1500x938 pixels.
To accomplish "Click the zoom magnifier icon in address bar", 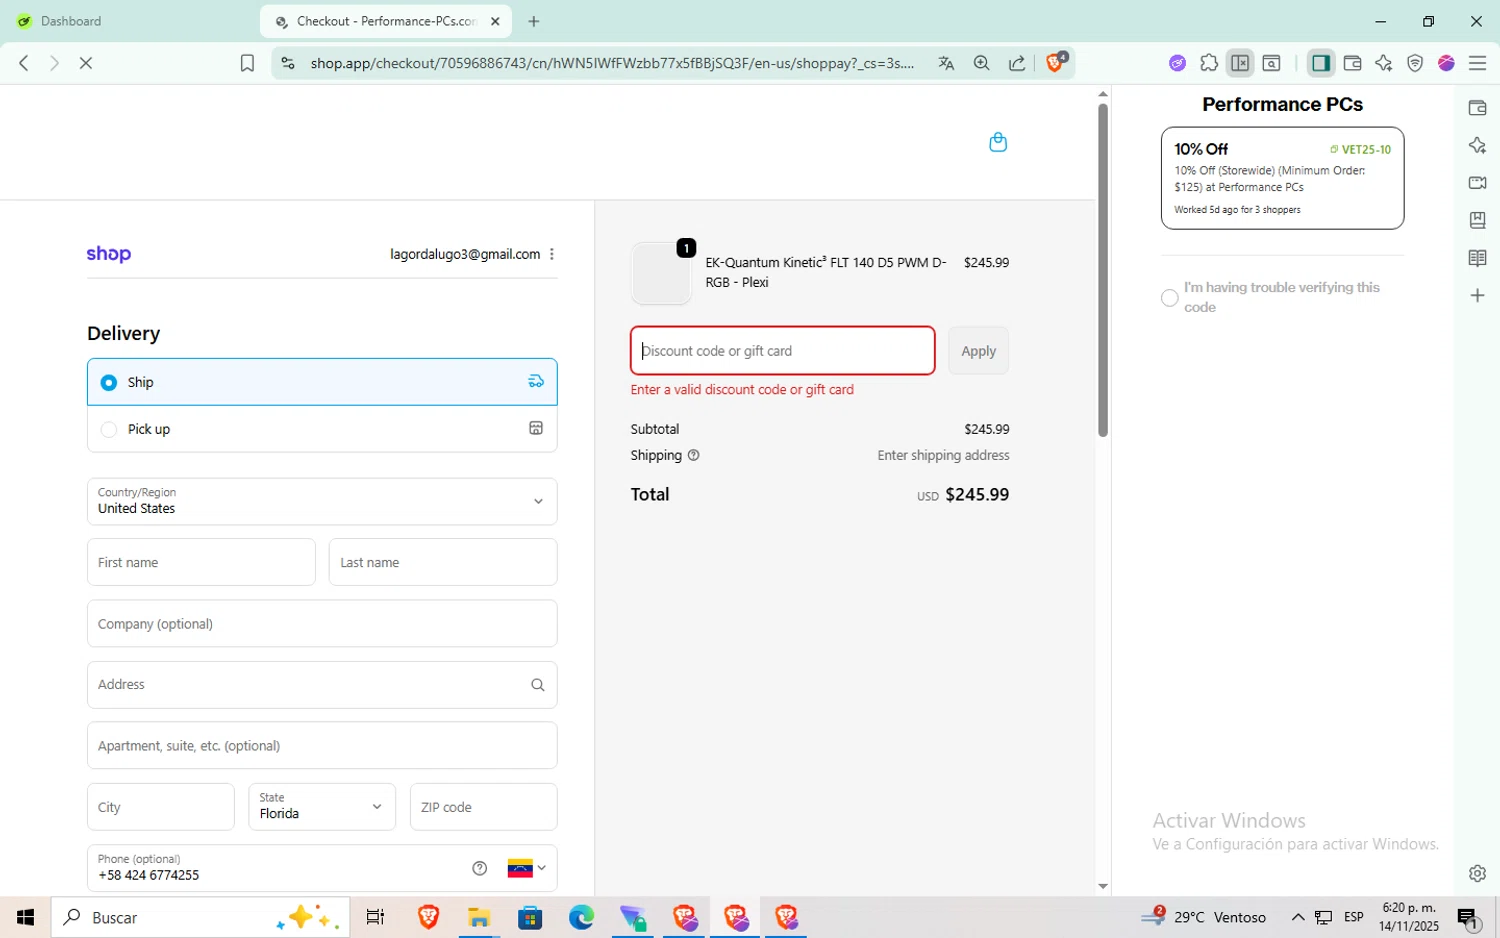I will click(981, 63).
